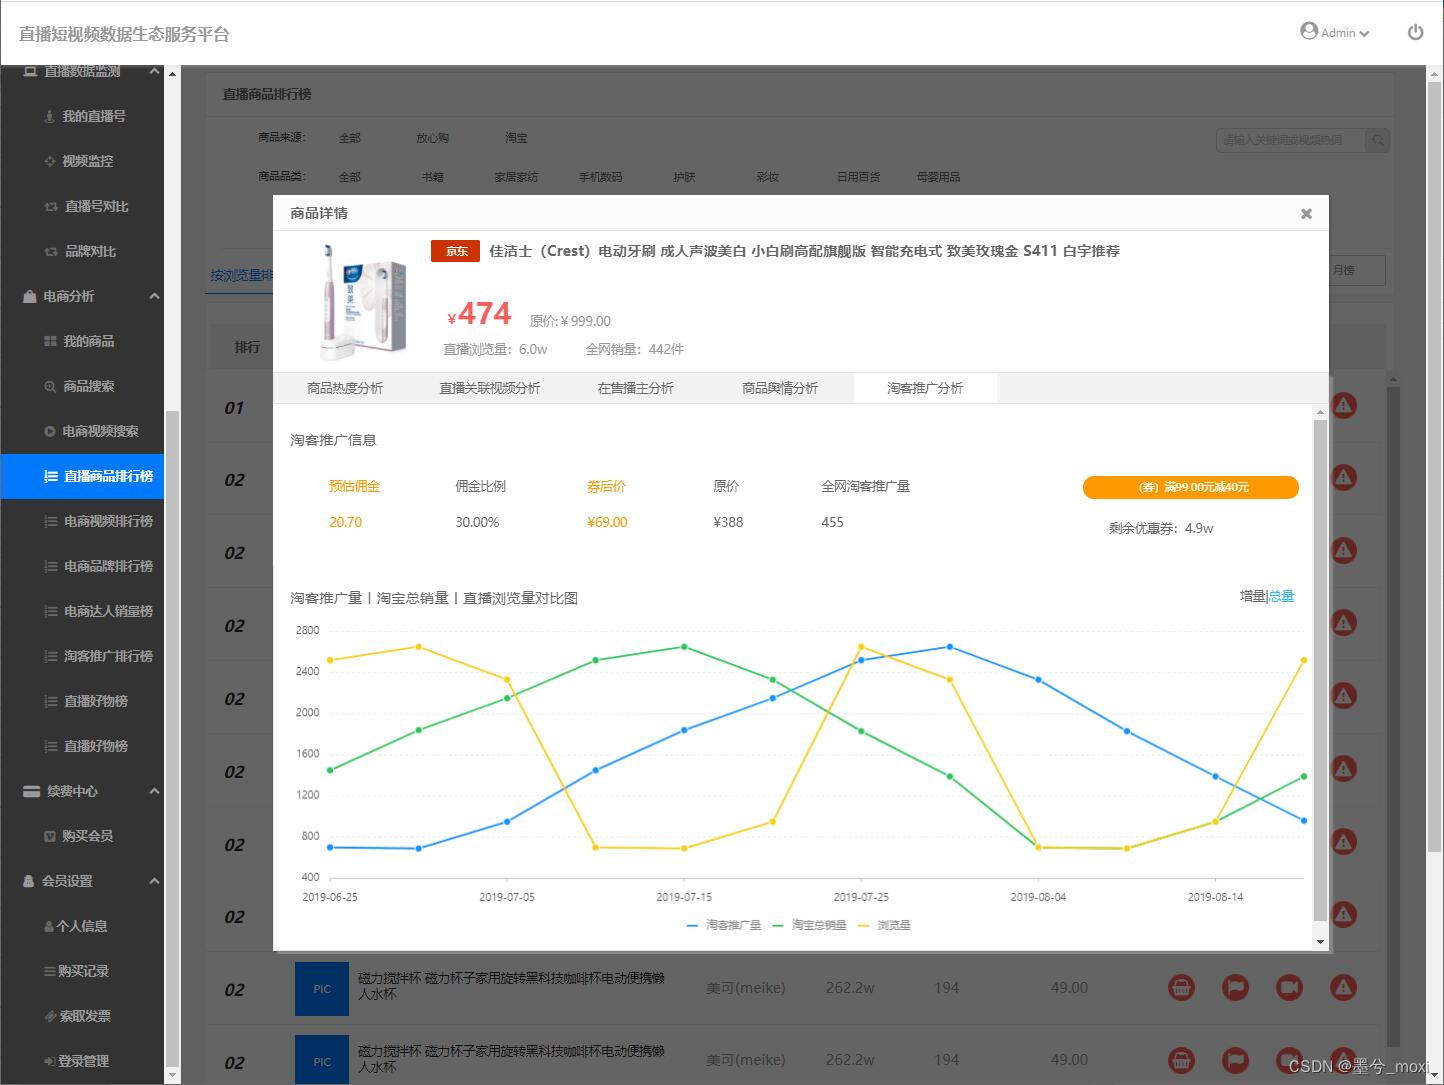Click the green data point at 2019-07-15
The image size is (1444, 1085).
tap(684, 647)
